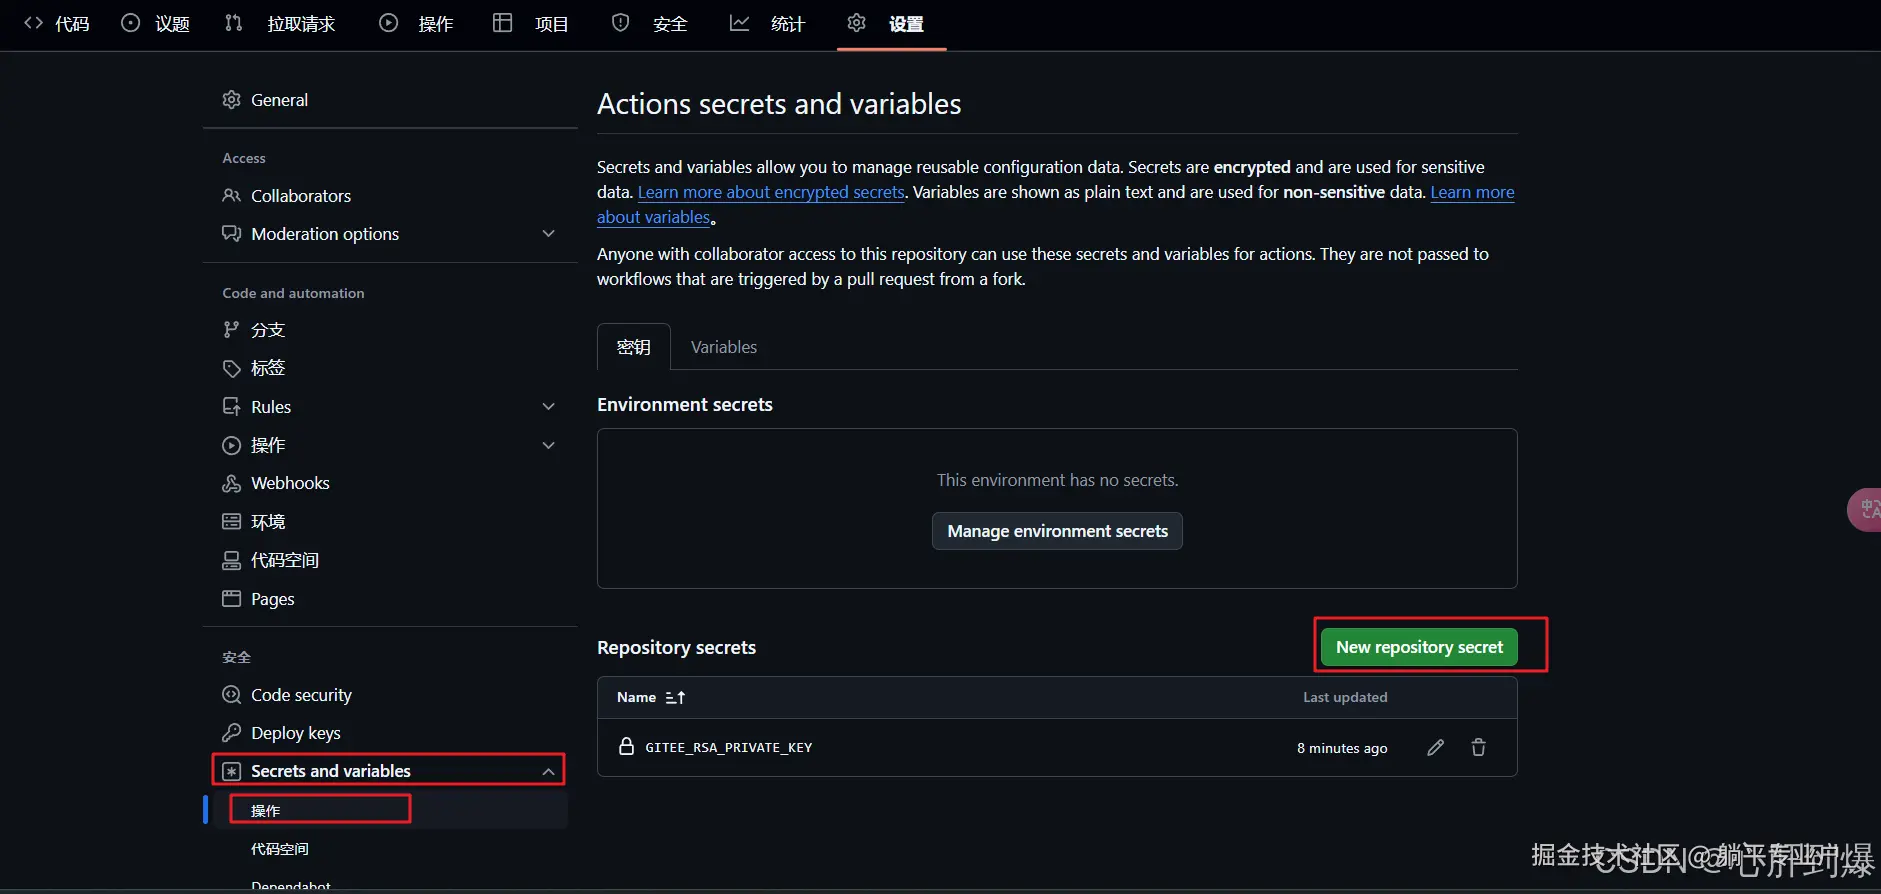Click the Webhooks icon in sidebar
This screenshot has height=894, width=1881.
tap(231, 483)
